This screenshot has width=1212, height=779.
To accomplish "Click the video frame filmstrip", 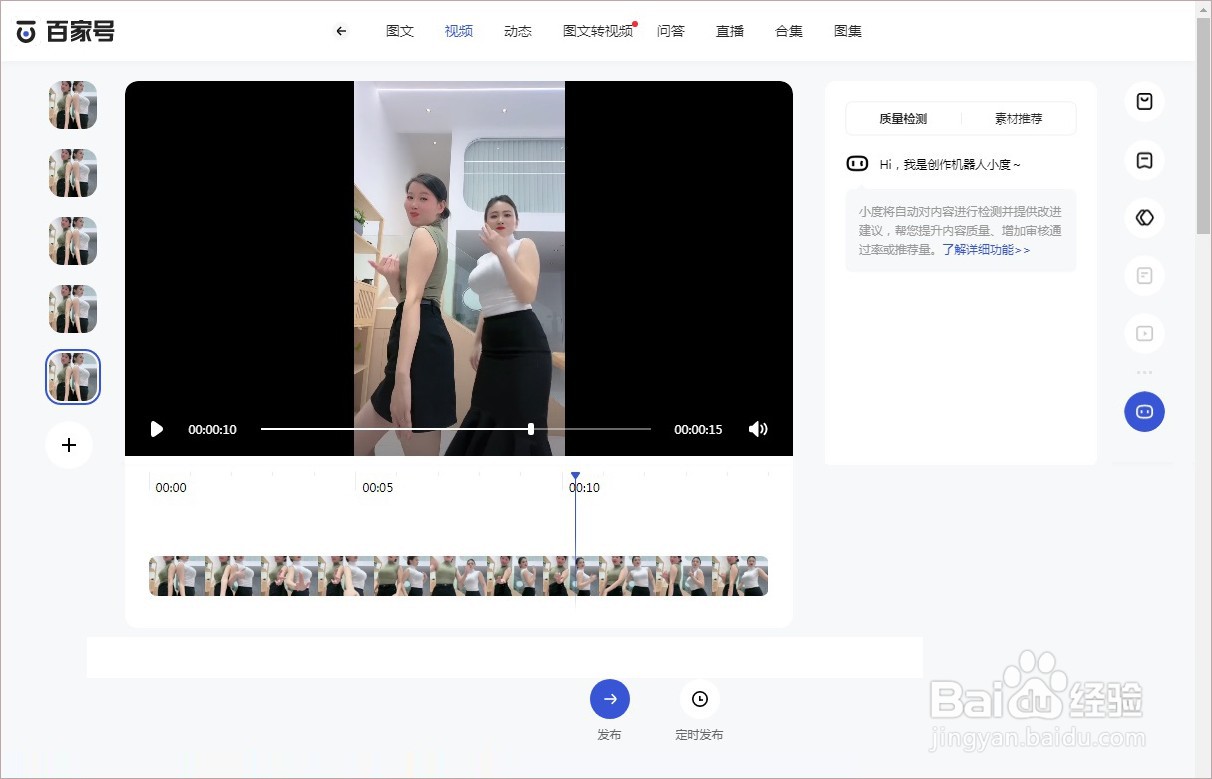I will [x=459, y=576].
